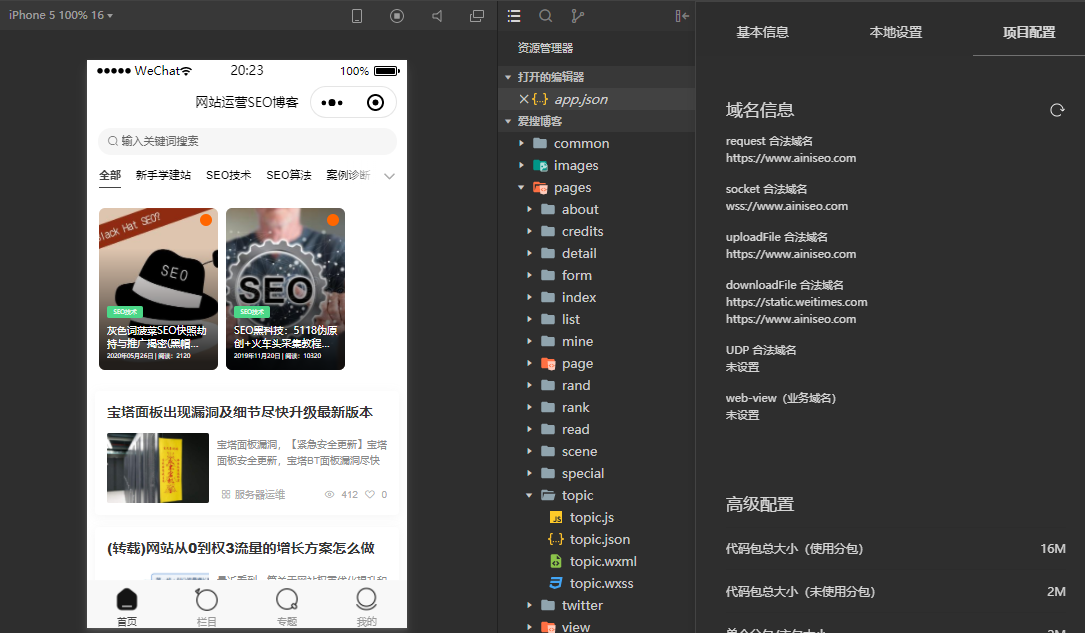The image size is (1085, 633).
Task: Open the version control (git branch) icon
Action: click(x=576, y=15)
